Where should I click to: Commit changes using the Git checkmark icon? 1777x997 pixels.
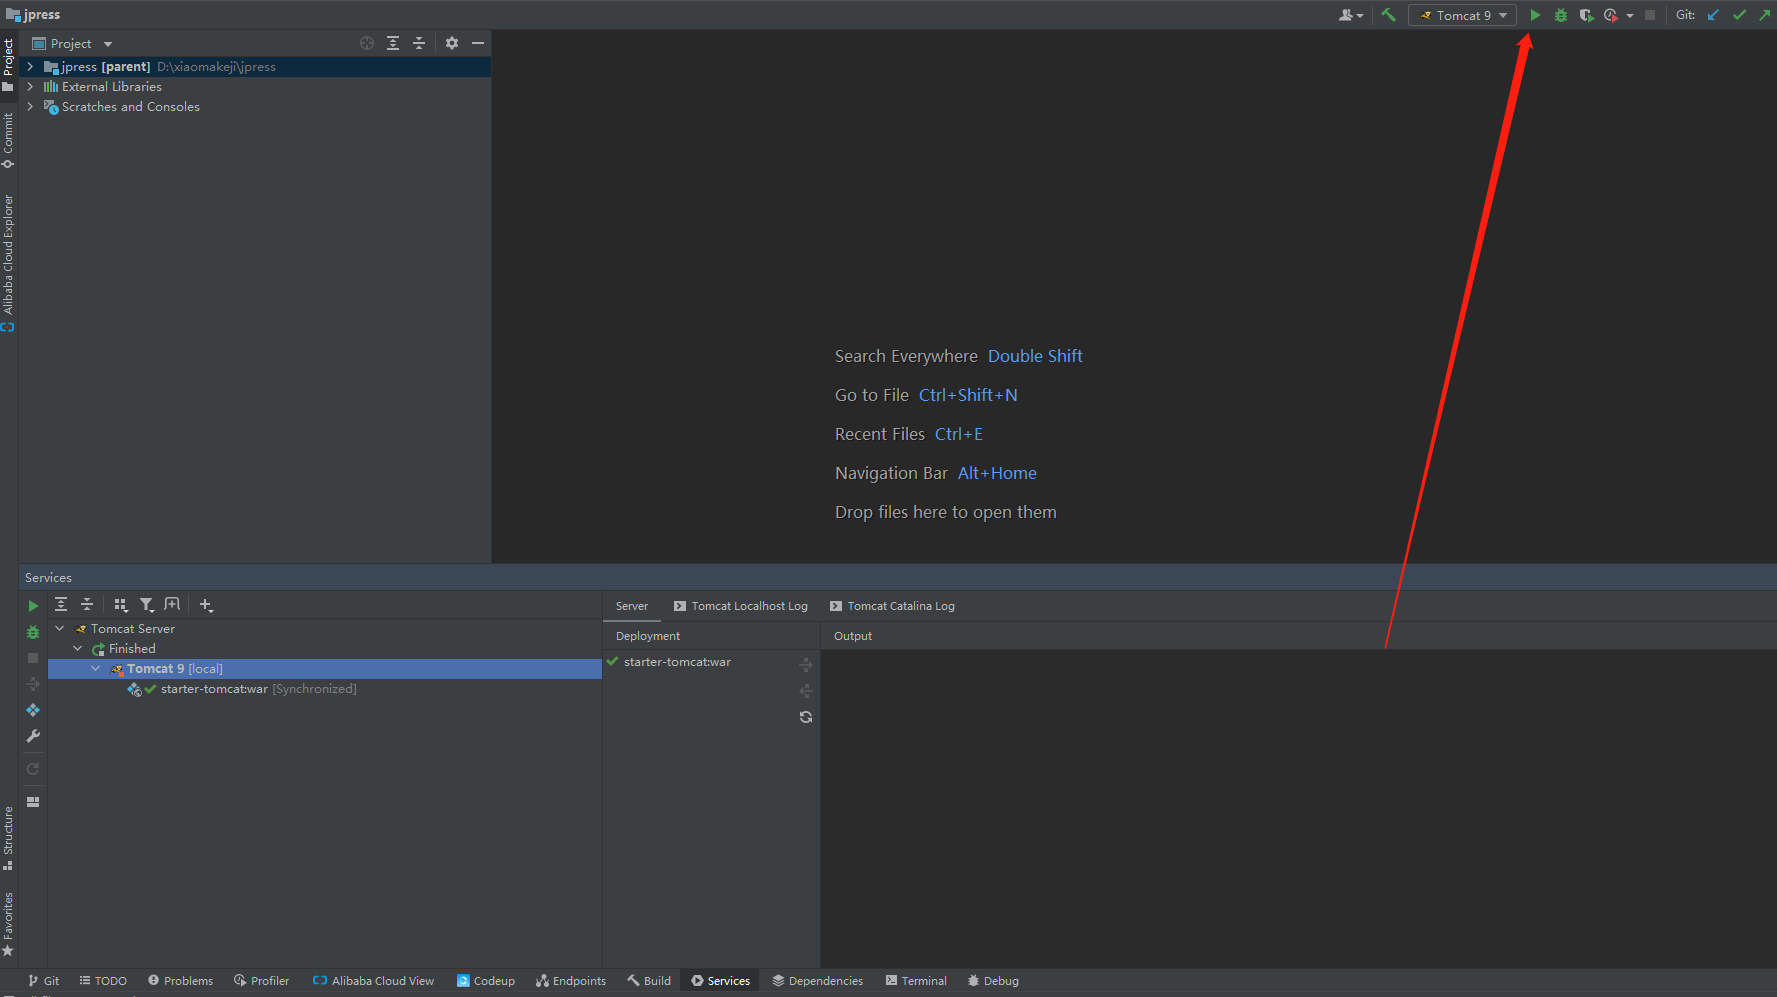(1739, 15)
